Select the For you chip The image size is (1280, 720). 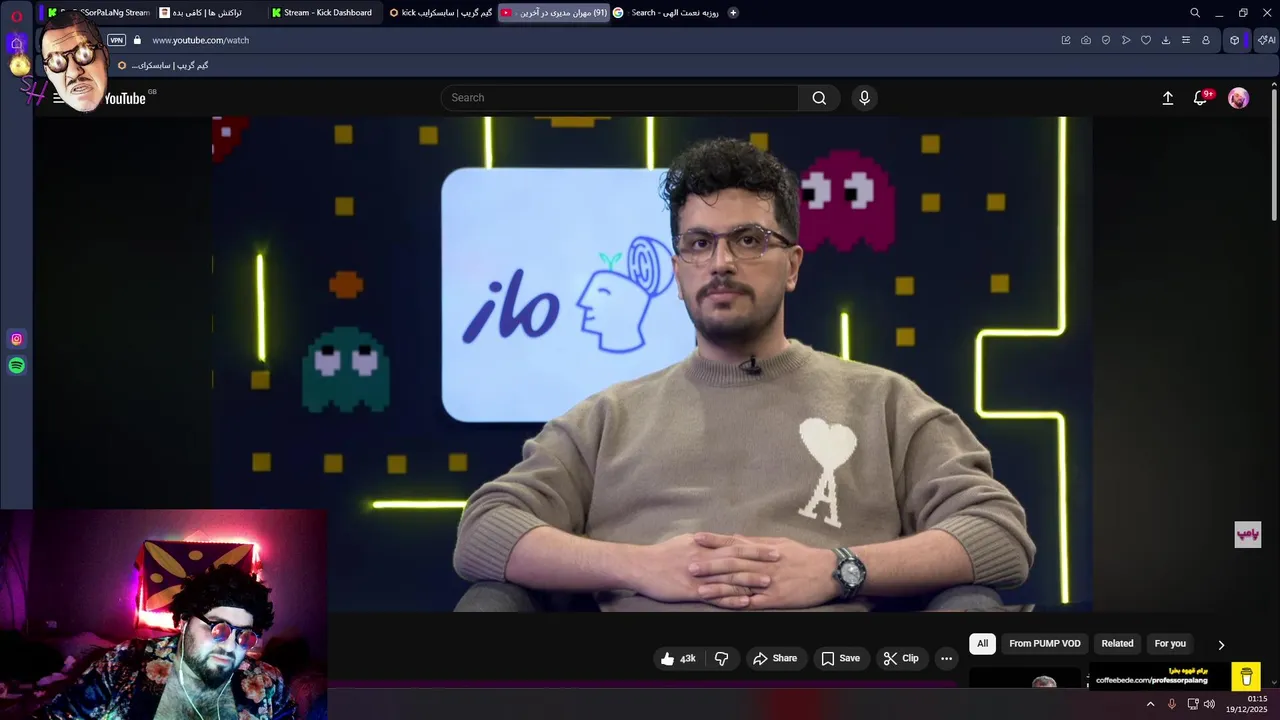click(x=1170, y=644)
